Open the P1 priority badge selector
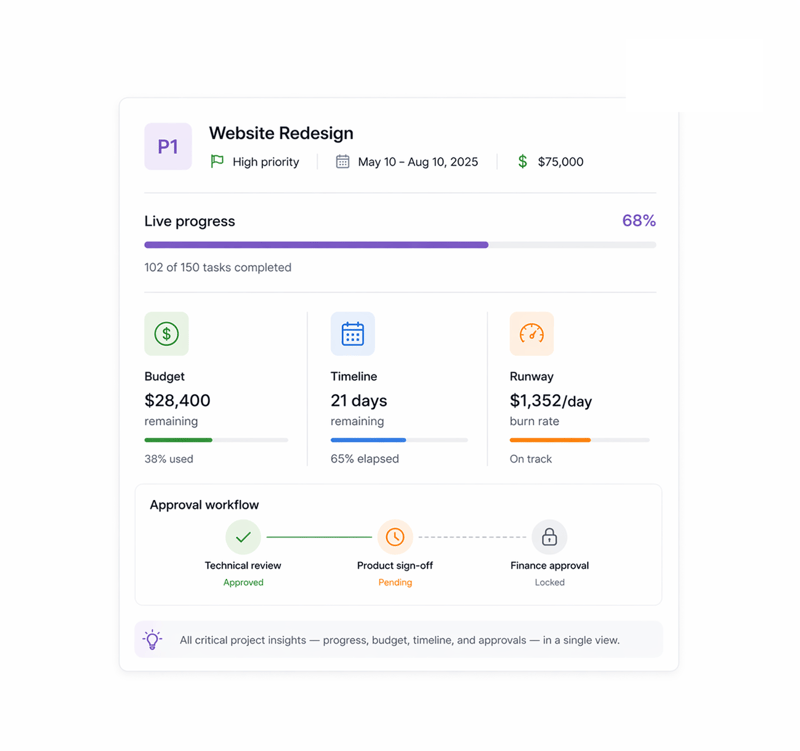The height and width of the screenshot is (751, 800). pos(167,147)
